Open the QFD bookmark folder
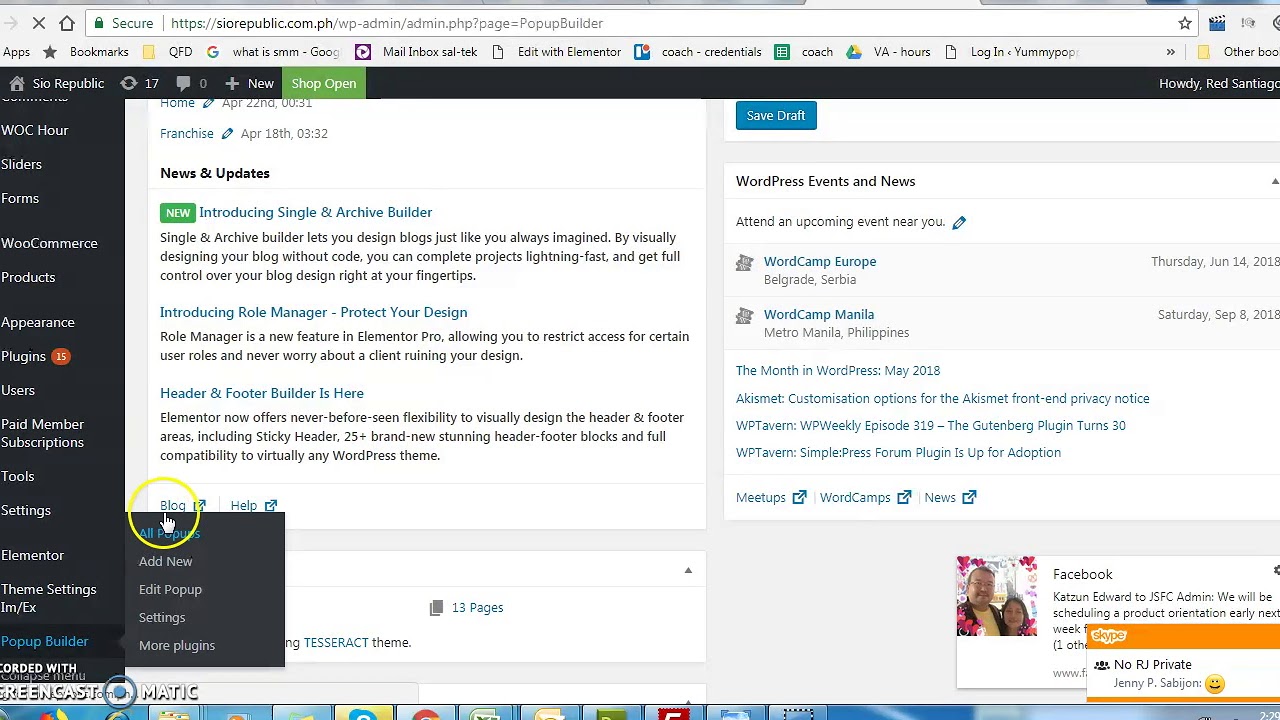 [x=167, y=52]
